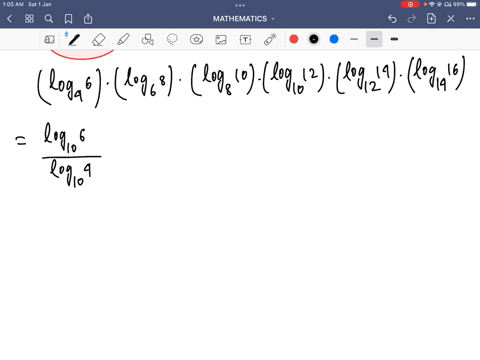Bookmark the current page
The image size is (480, 360).
(x=68, y=19)
